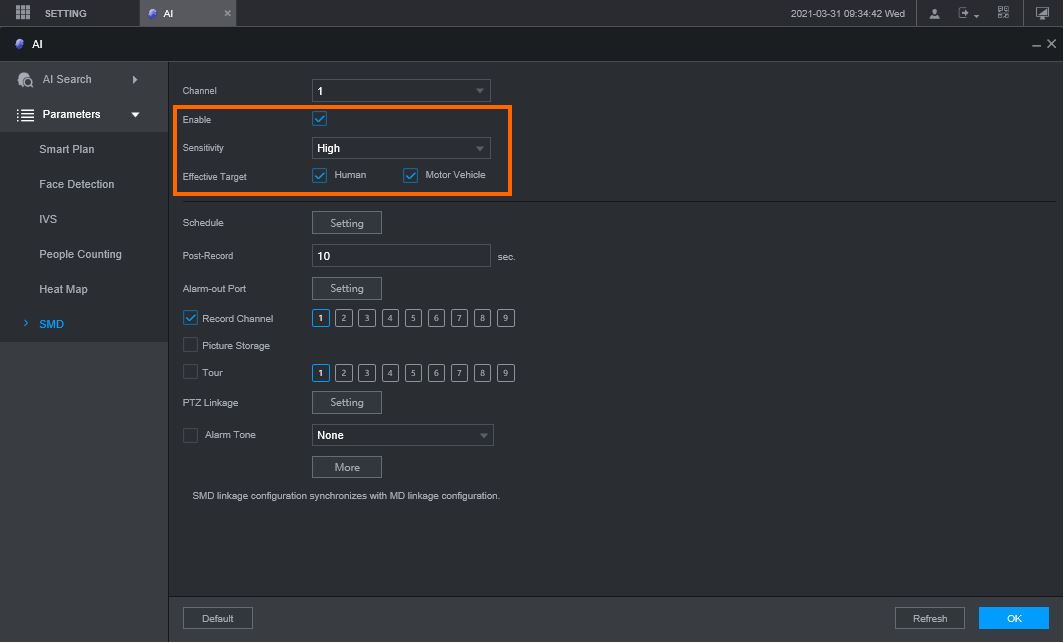Click the AI Search magnifier icon in sidebar
1064x643 pixels.
click(x=26, y=80)
